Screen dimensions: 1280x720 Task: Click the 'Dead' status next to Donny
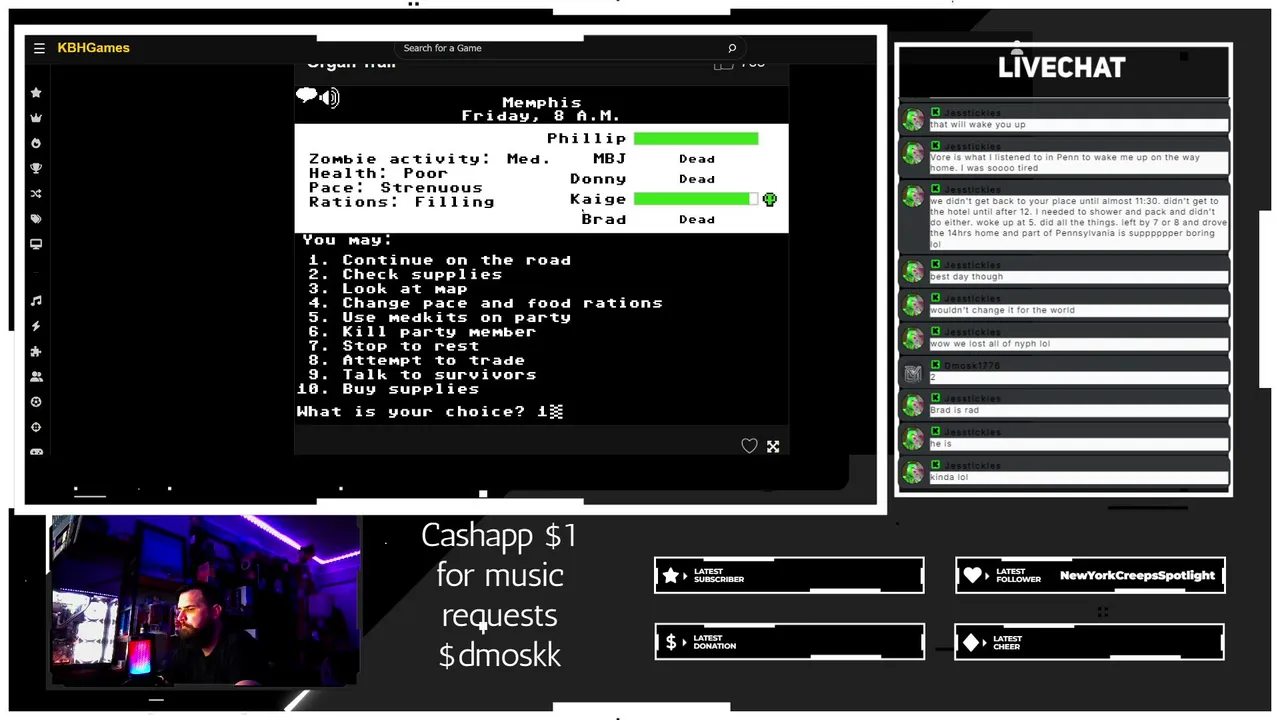(x=697, y=179)
